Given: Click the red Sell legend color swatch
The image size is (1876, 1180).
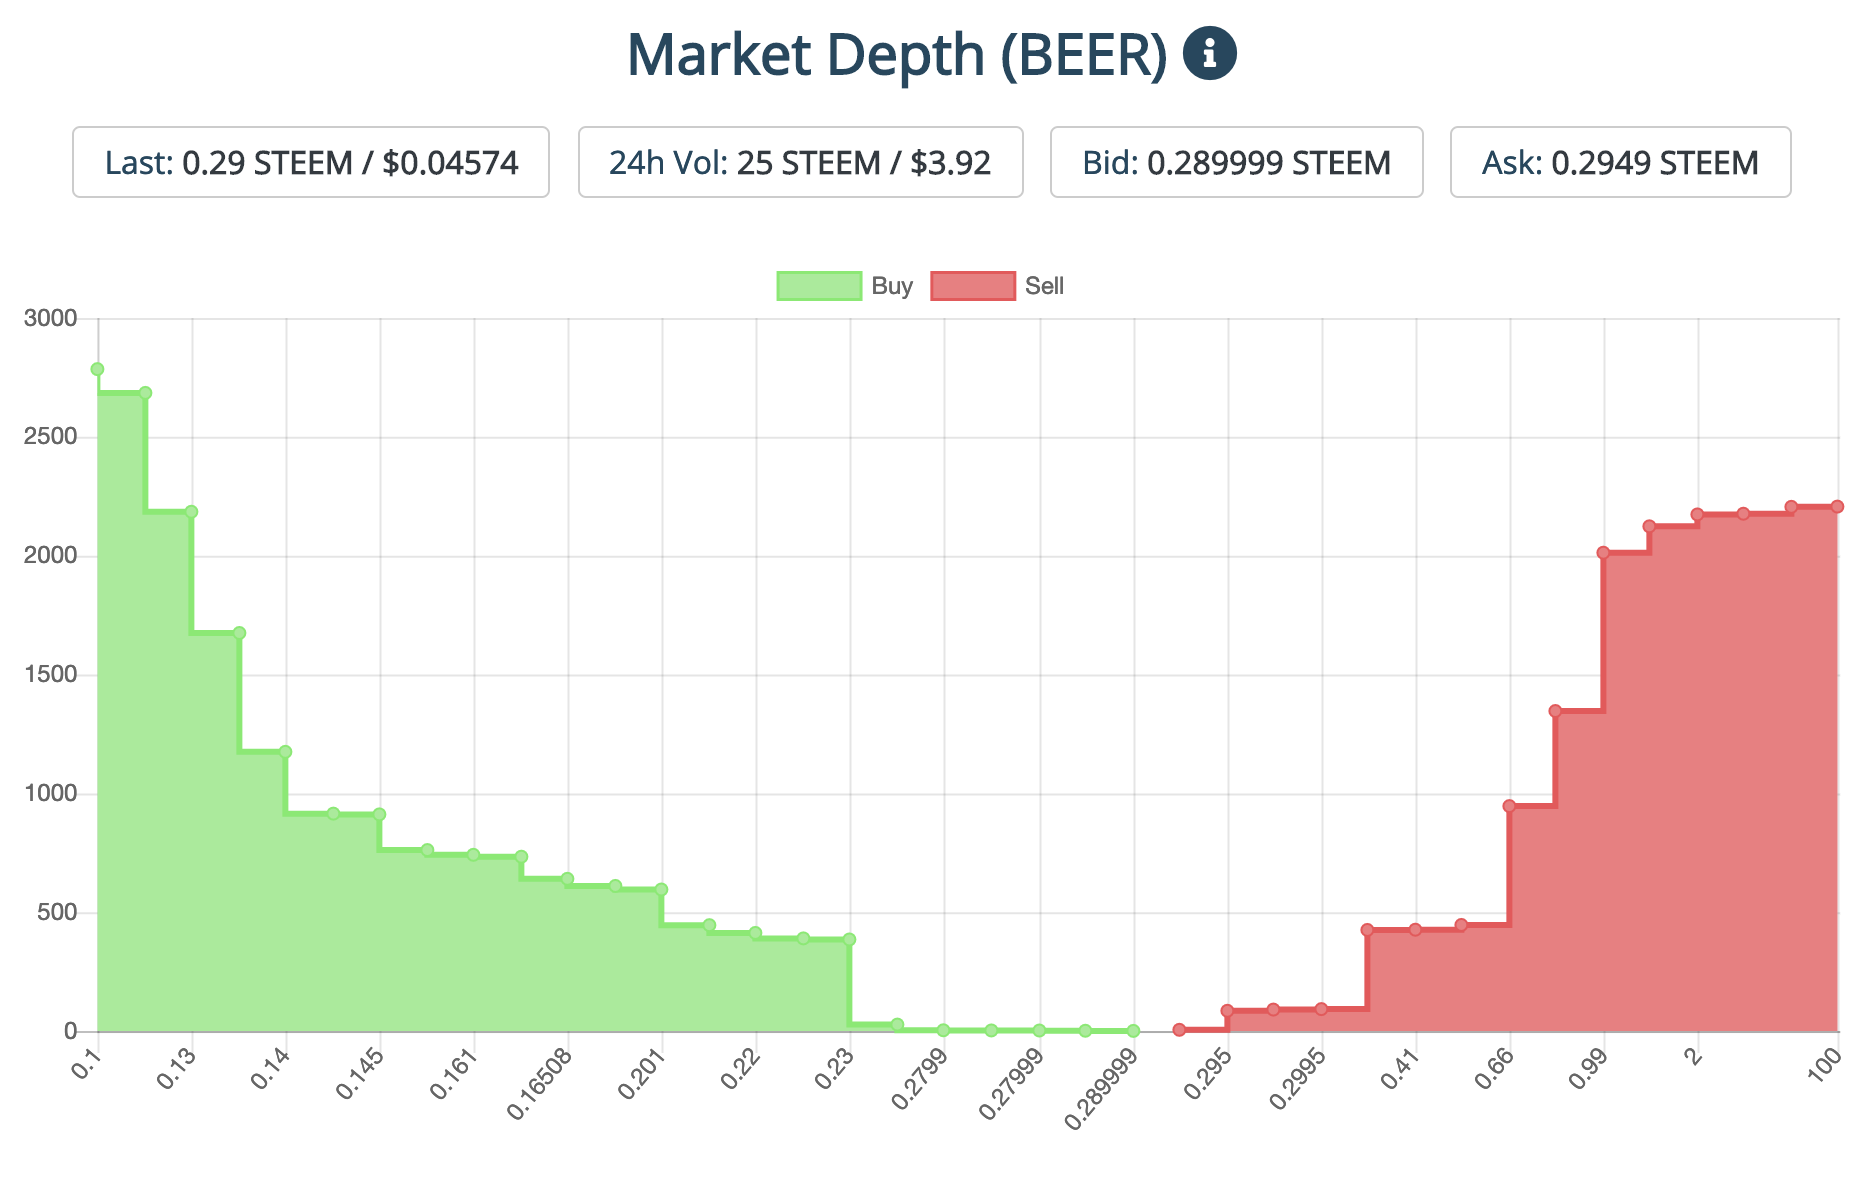Looking at the screenshot, I should 972,286.
